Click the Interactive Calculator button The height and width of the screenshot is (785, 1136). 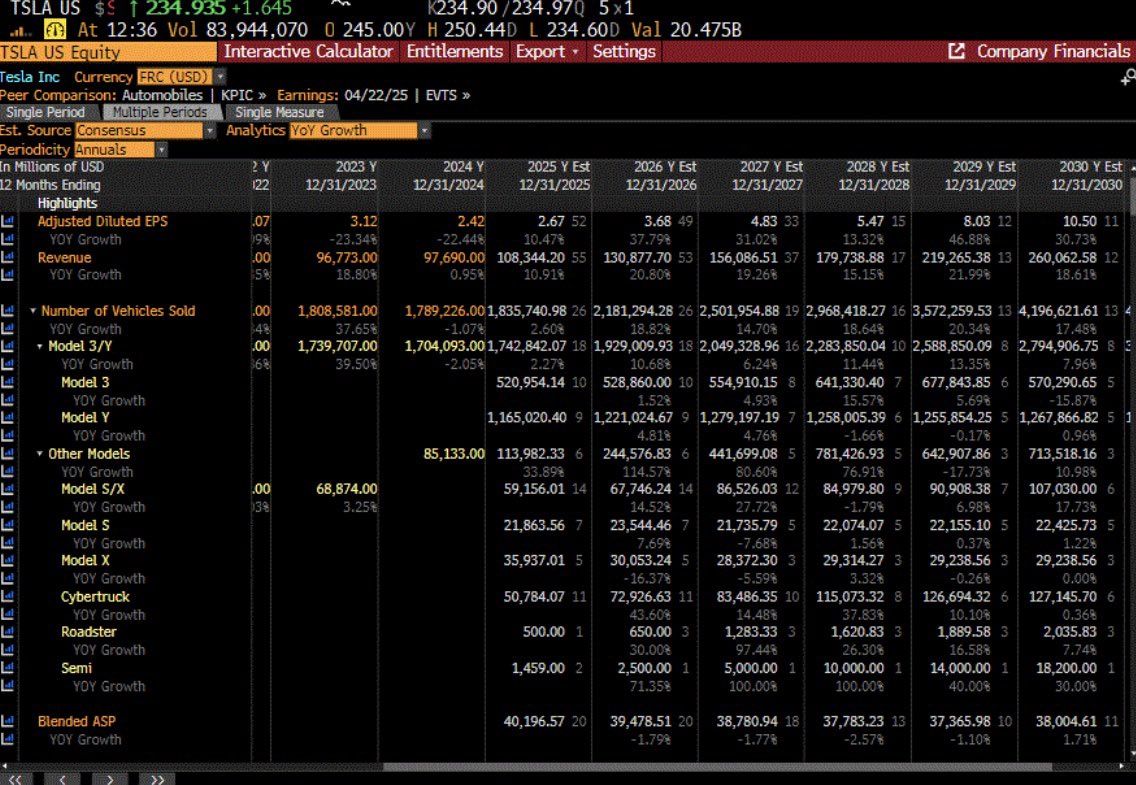point(308,52)
